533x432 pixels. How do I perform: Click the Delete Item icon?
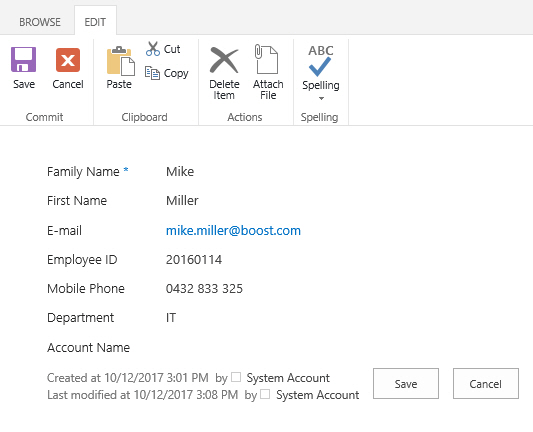coord(224,60)
